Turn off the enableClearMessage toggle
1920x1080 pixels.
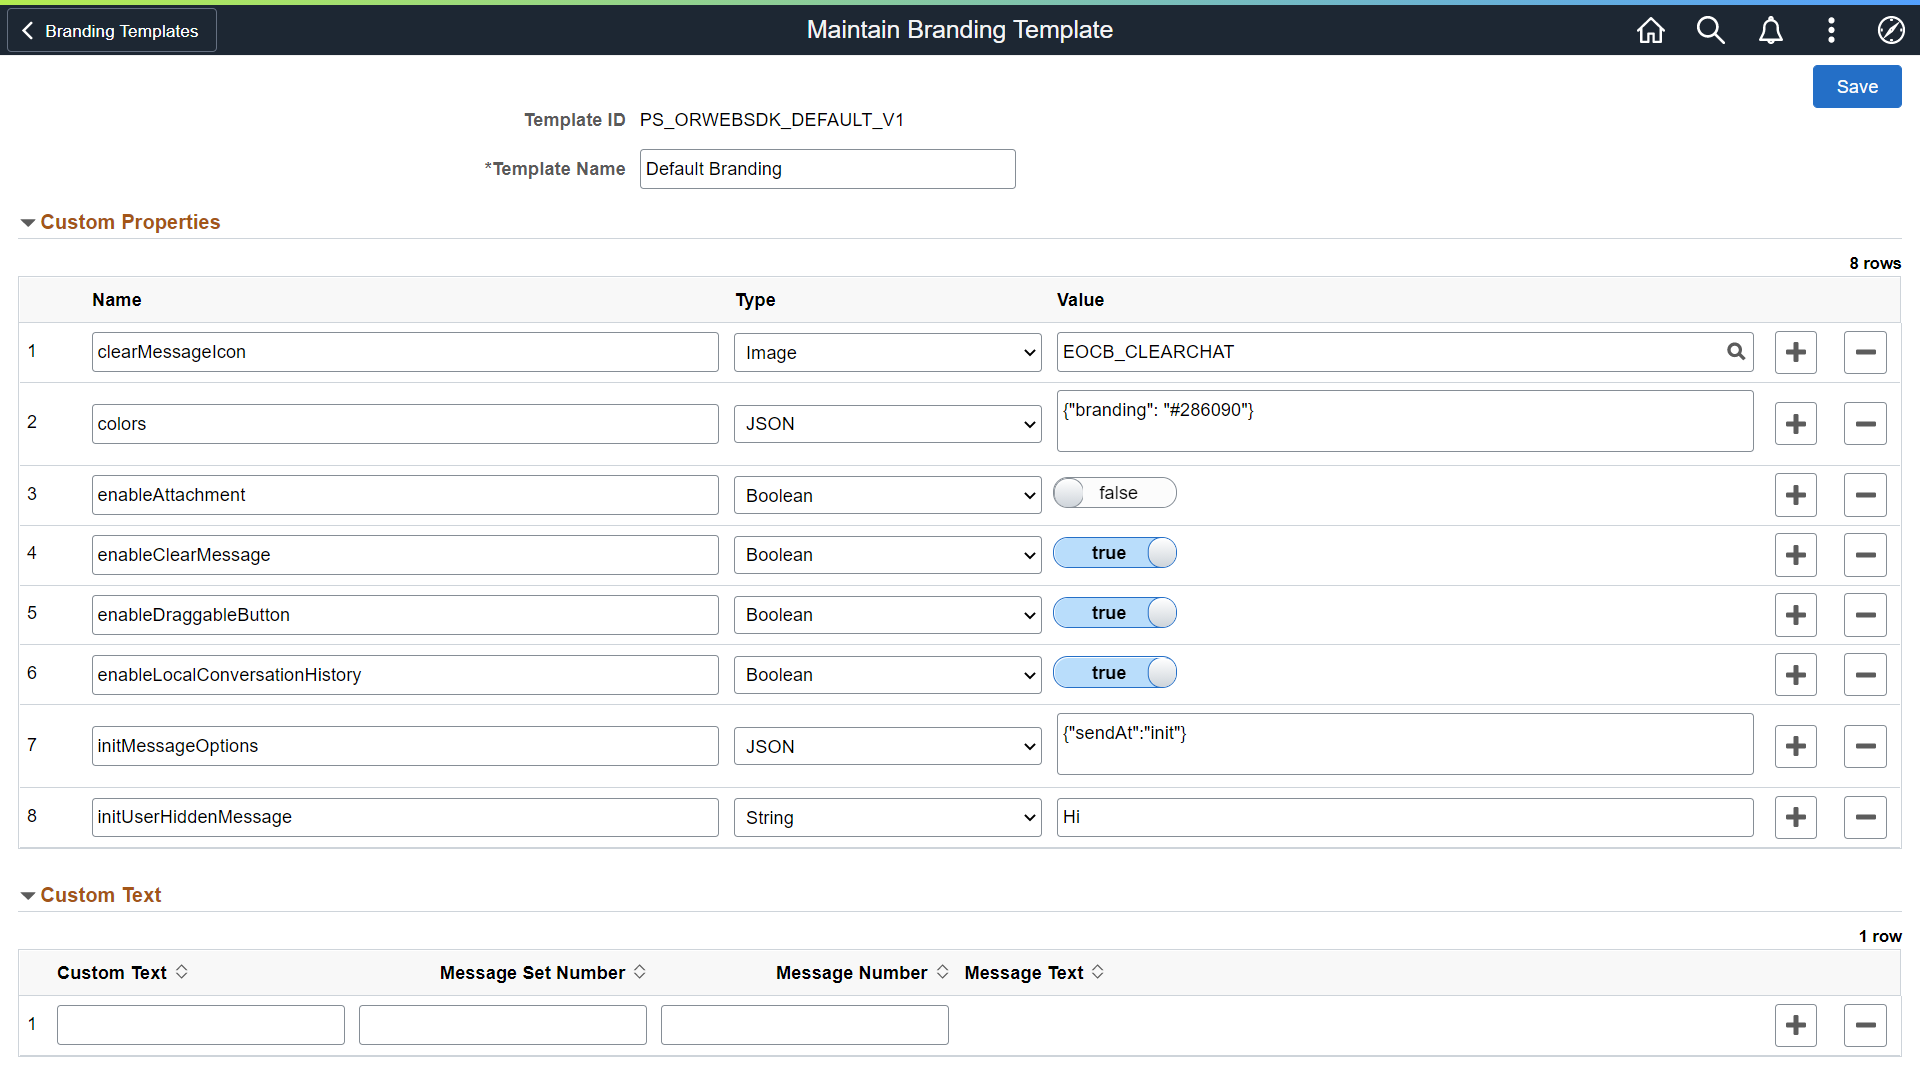[1114, 553]
